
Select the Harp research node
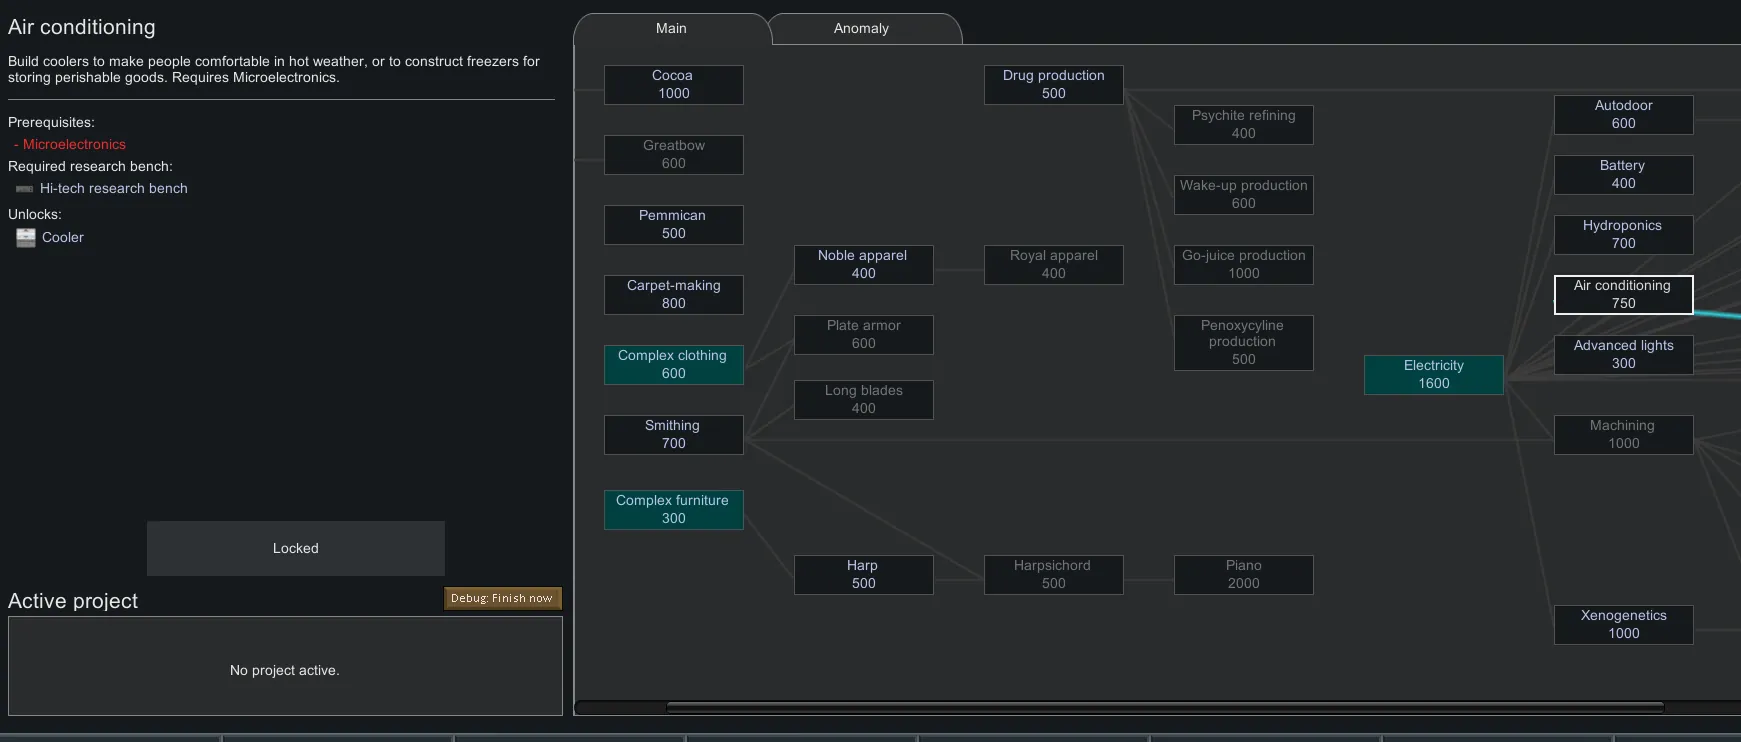click(x=863, y=575)
